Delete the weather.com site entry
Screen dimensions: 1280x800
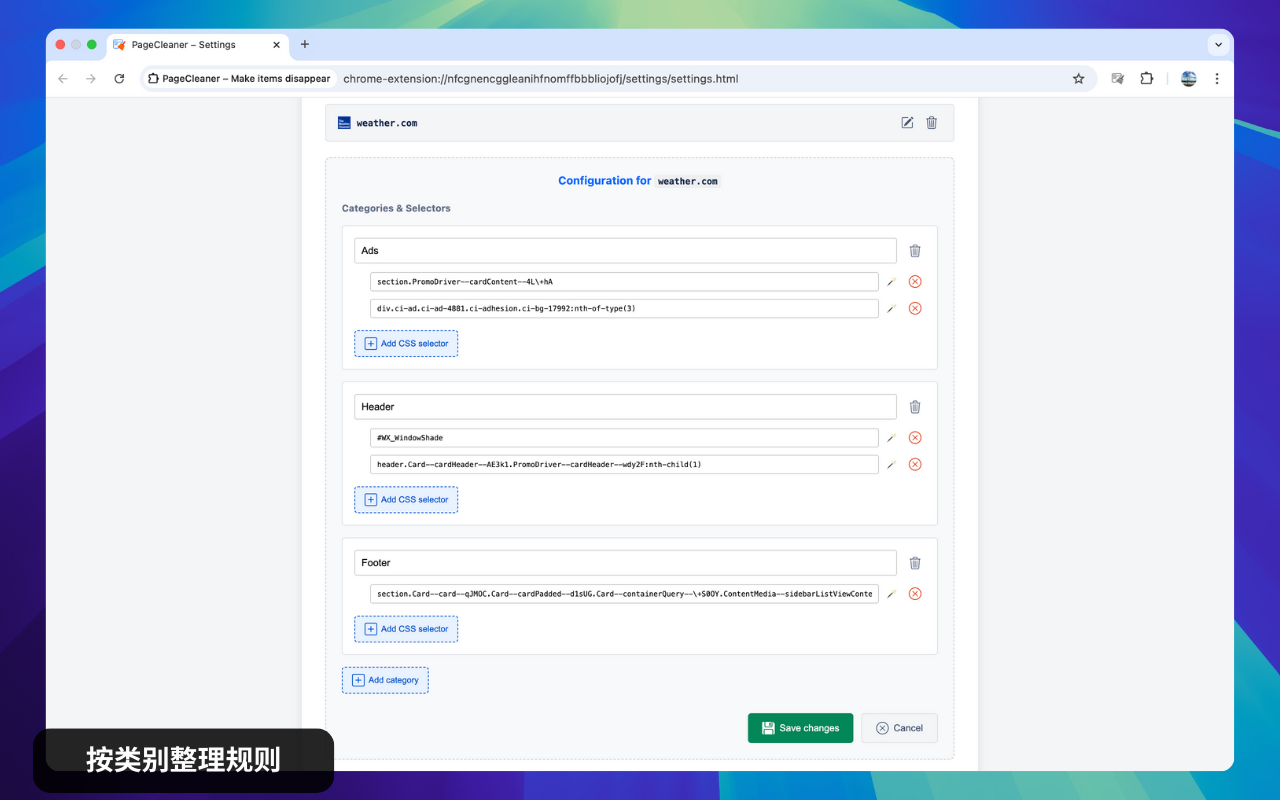coord(931,122)
